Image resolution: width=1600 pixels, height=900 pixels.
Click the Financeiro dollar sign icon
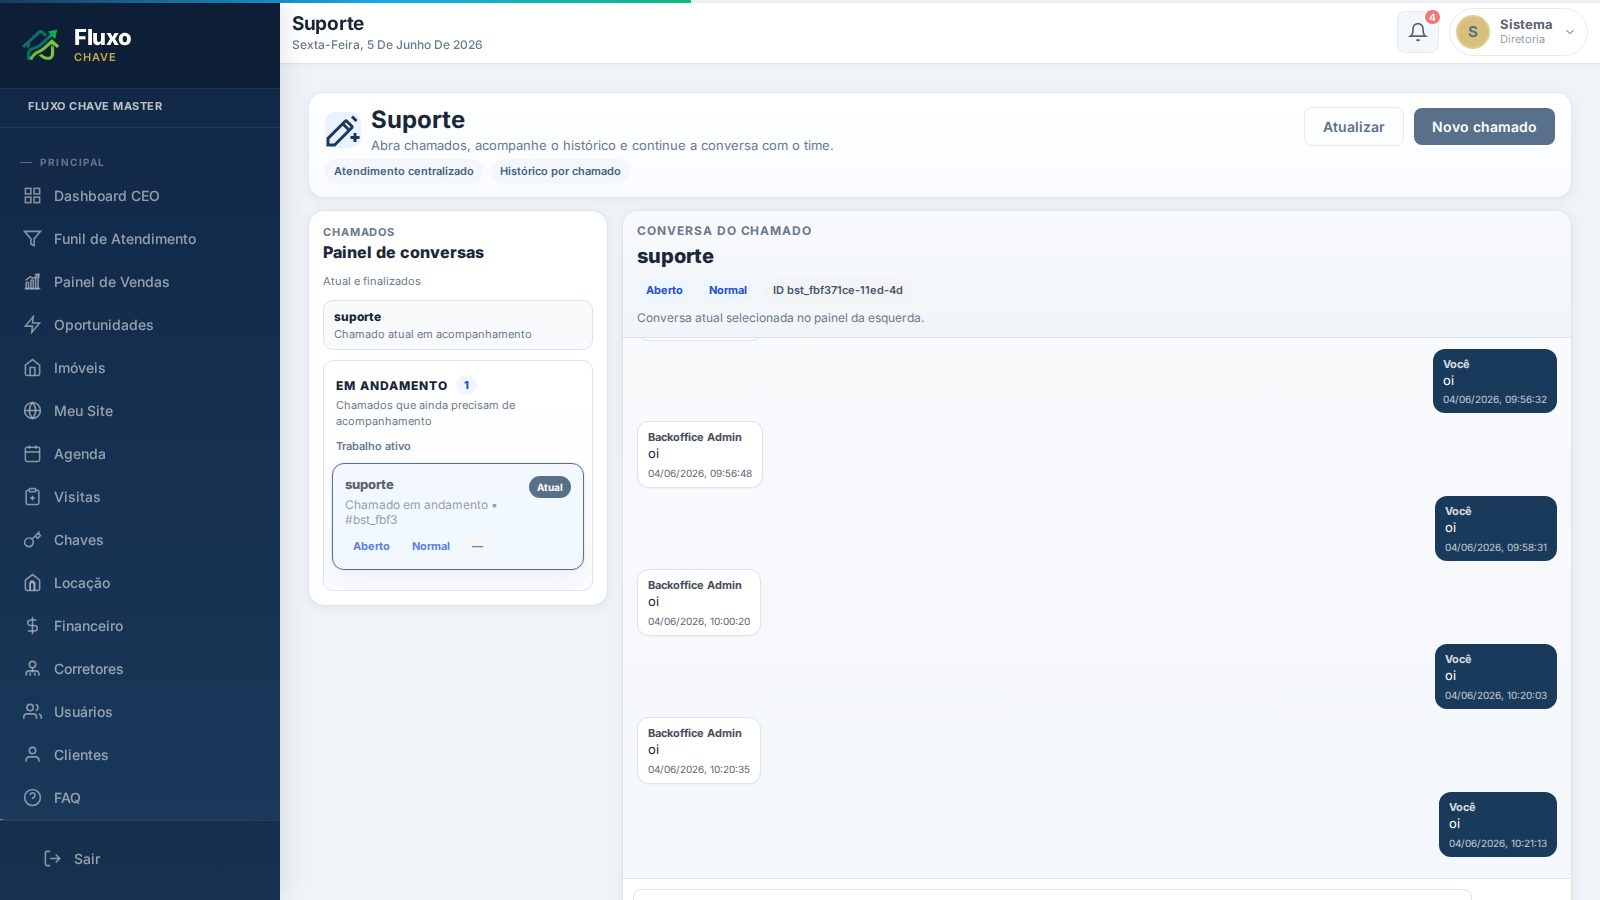tap(33, 626)
